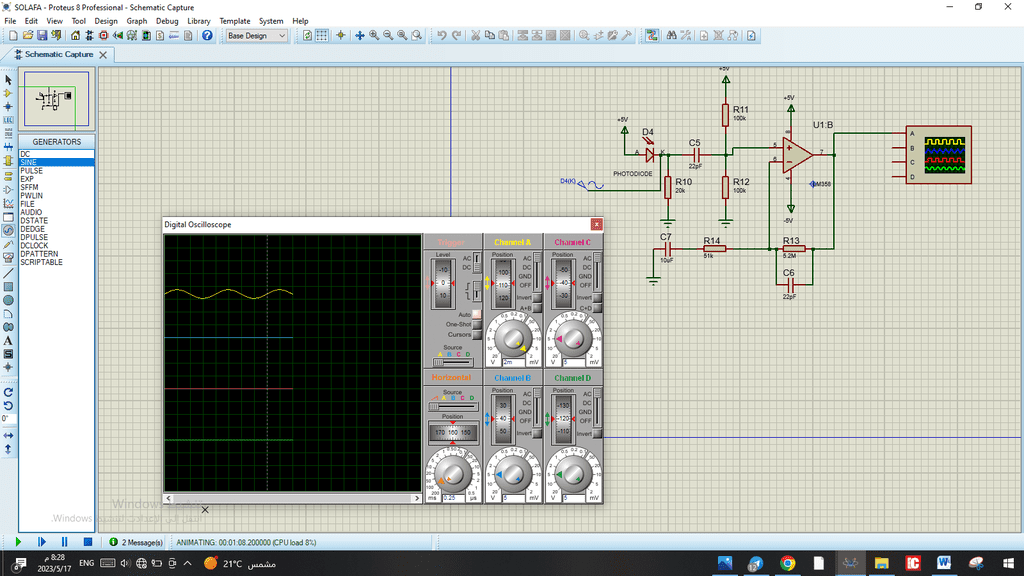
Task: Toggle Channel D Invert button
Action: 597,433
